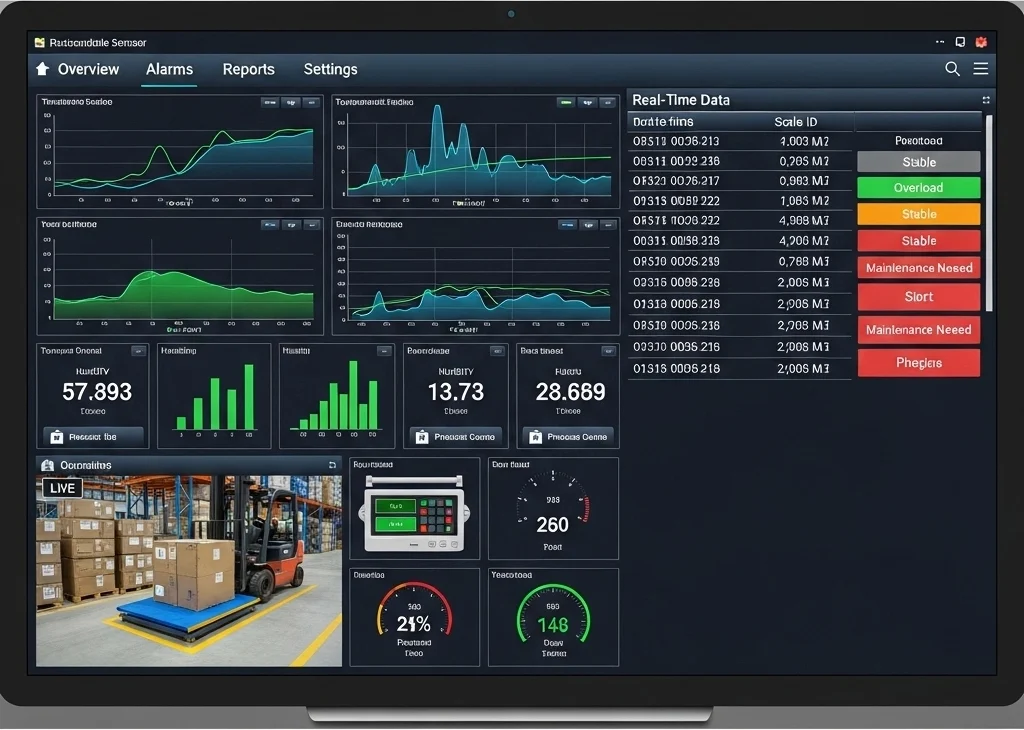Click the camera icon in live feed header
This screenshot has width=1024, height=730.
(46, 465)
